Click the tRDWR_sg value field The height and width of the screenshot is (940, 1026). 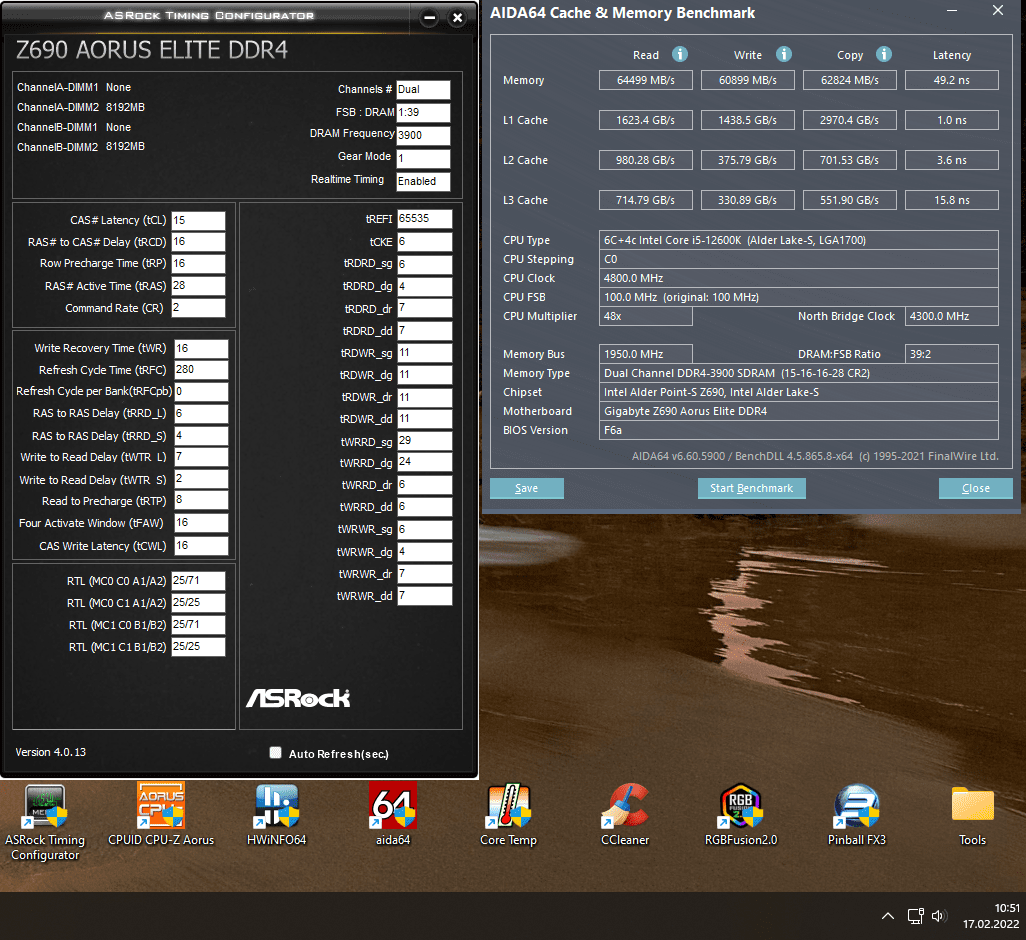click(424, 353)
